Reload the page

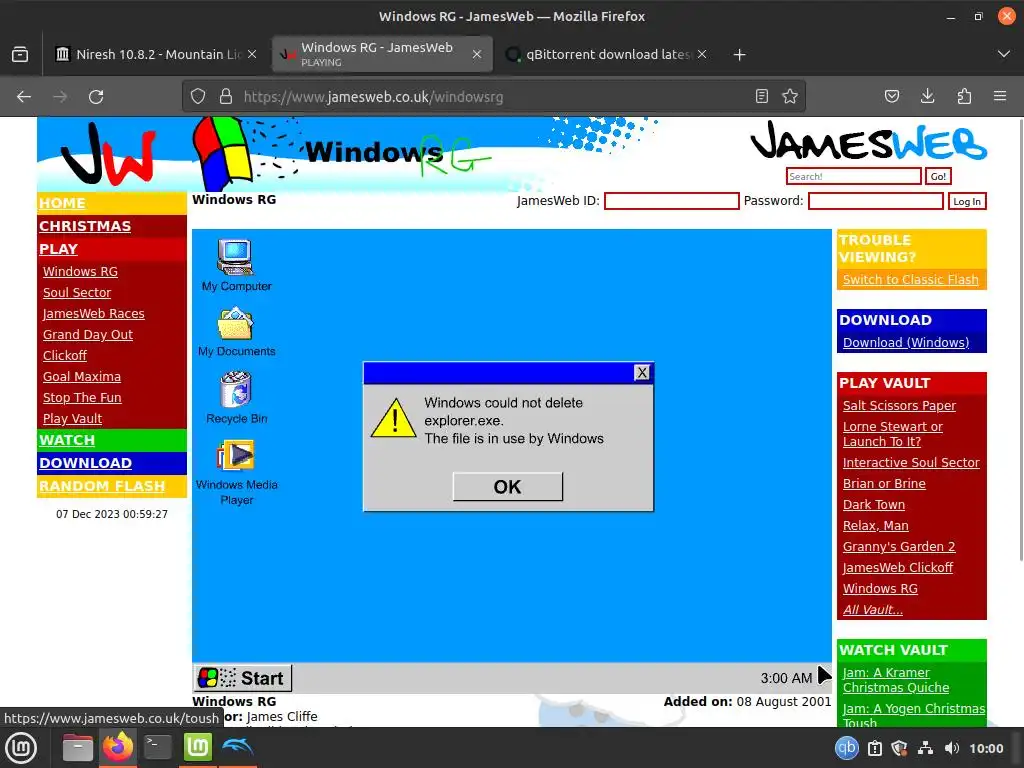tap(96, 97)
